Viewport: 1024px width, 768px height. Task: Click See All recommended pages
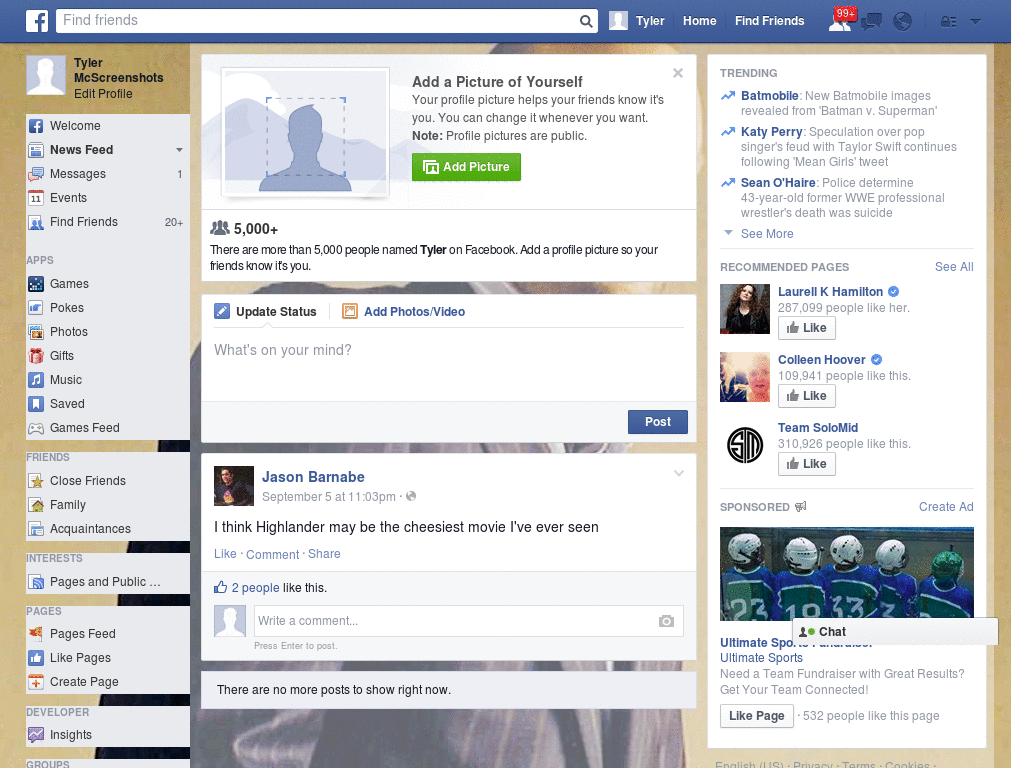(953, 266)
